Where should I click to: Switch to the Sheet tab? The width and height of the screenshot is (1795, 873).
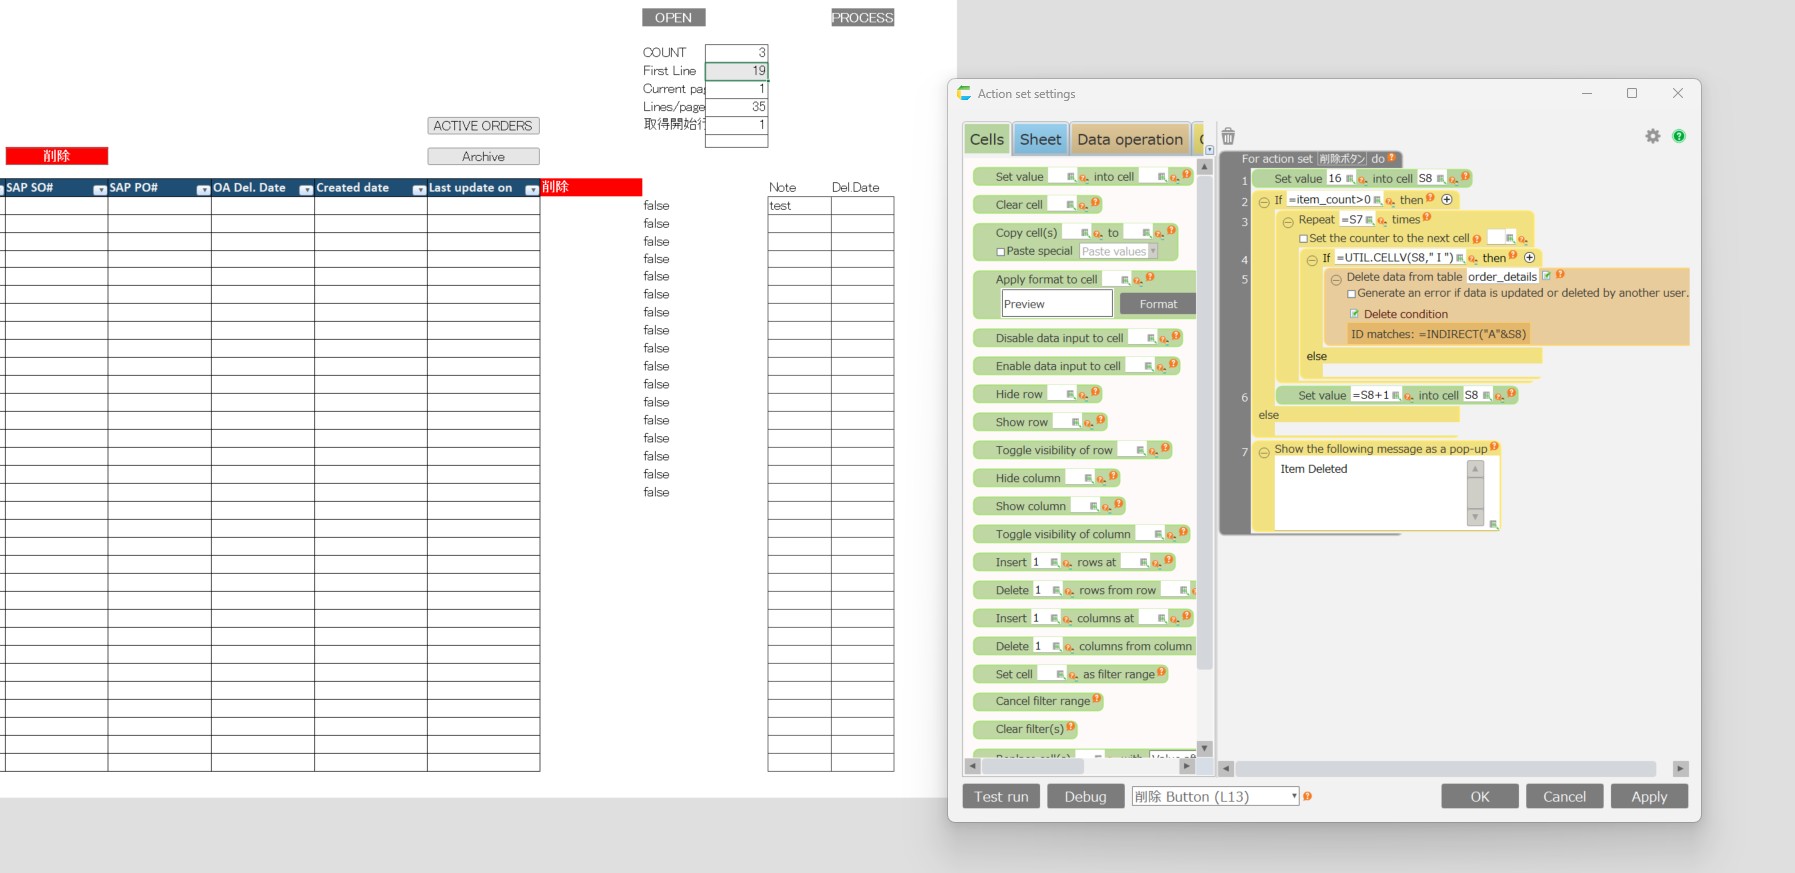[x=1040, y=140]
